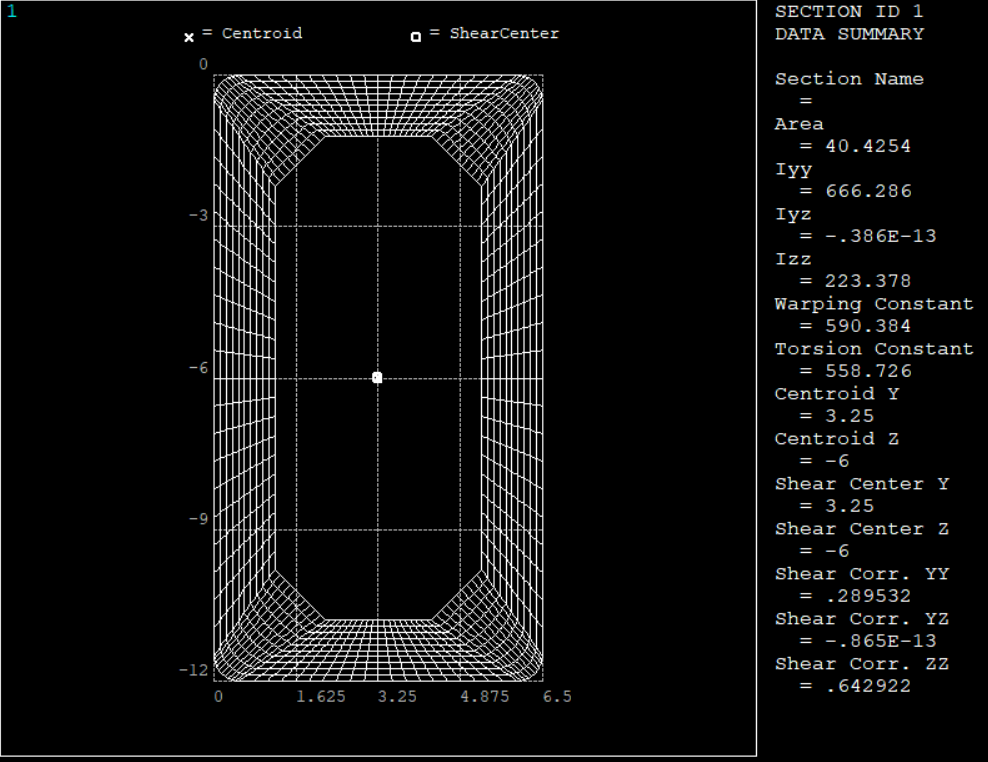Click the 'Centroid Y' label

click(x=837, y=394)
